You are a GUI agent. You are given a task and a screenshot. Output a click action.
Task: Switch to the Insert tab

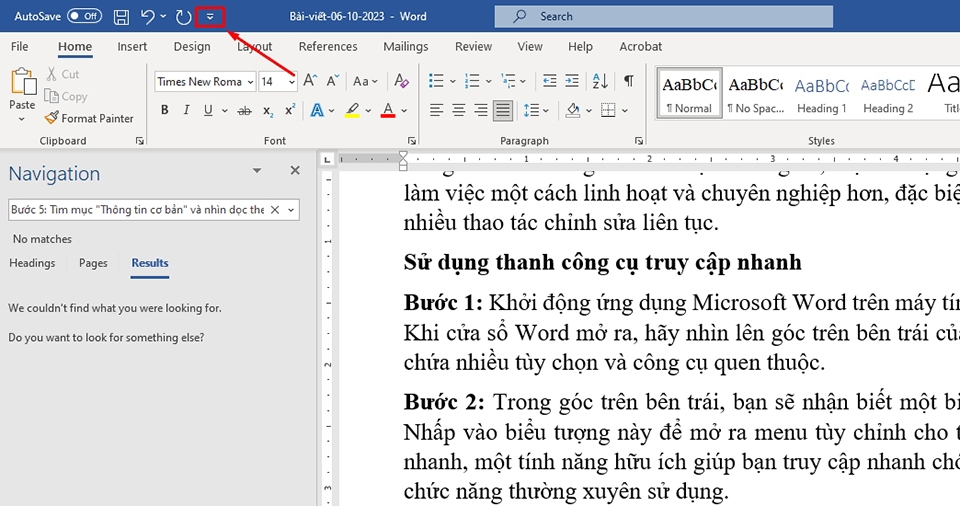coord(132,47)
